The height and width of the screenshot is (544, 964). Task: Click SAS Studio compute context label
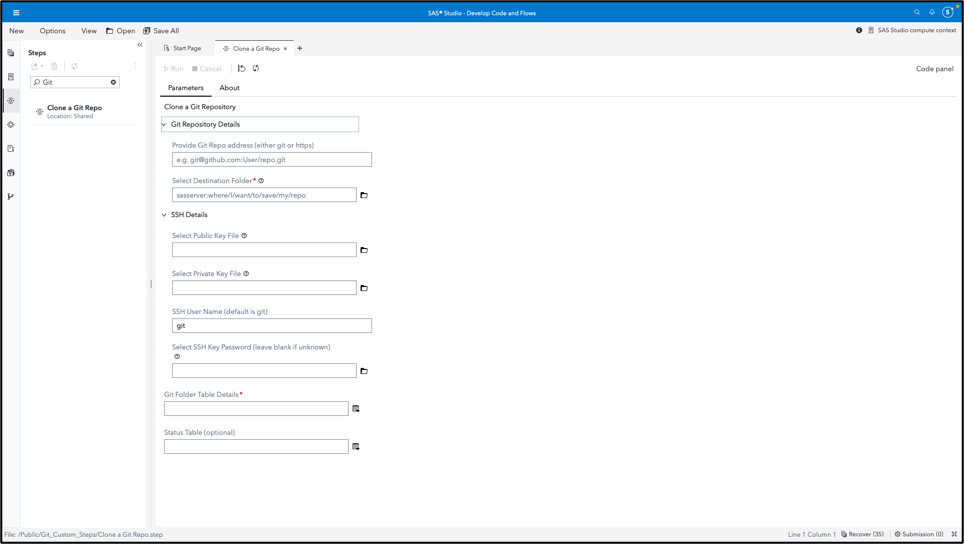[916, 30]
